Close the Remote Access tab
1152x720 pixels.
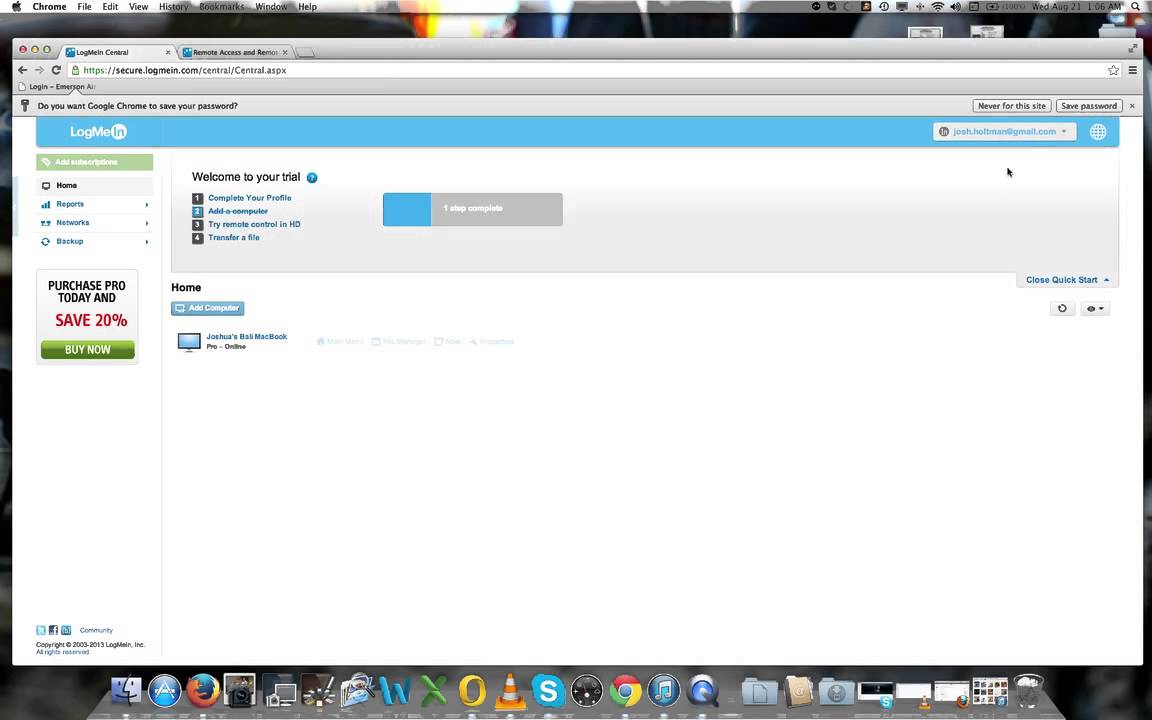coord(285,52)
